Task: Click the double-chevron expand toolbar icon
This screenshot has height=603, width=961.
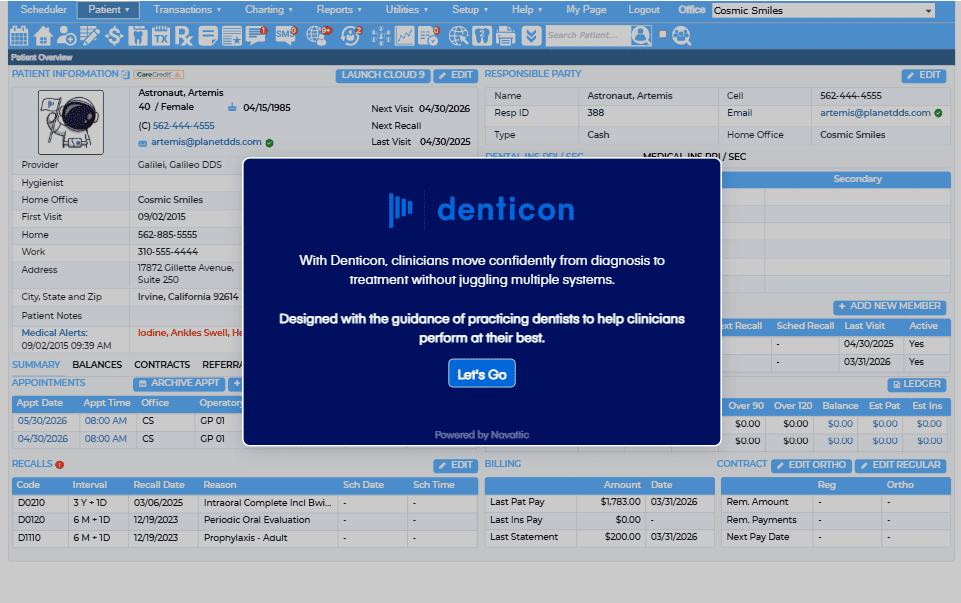Action: point(531,36)
